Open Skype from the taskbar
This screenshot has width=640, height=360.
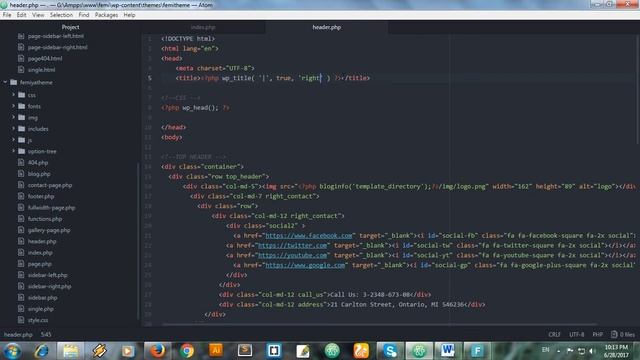coord(390,351)
